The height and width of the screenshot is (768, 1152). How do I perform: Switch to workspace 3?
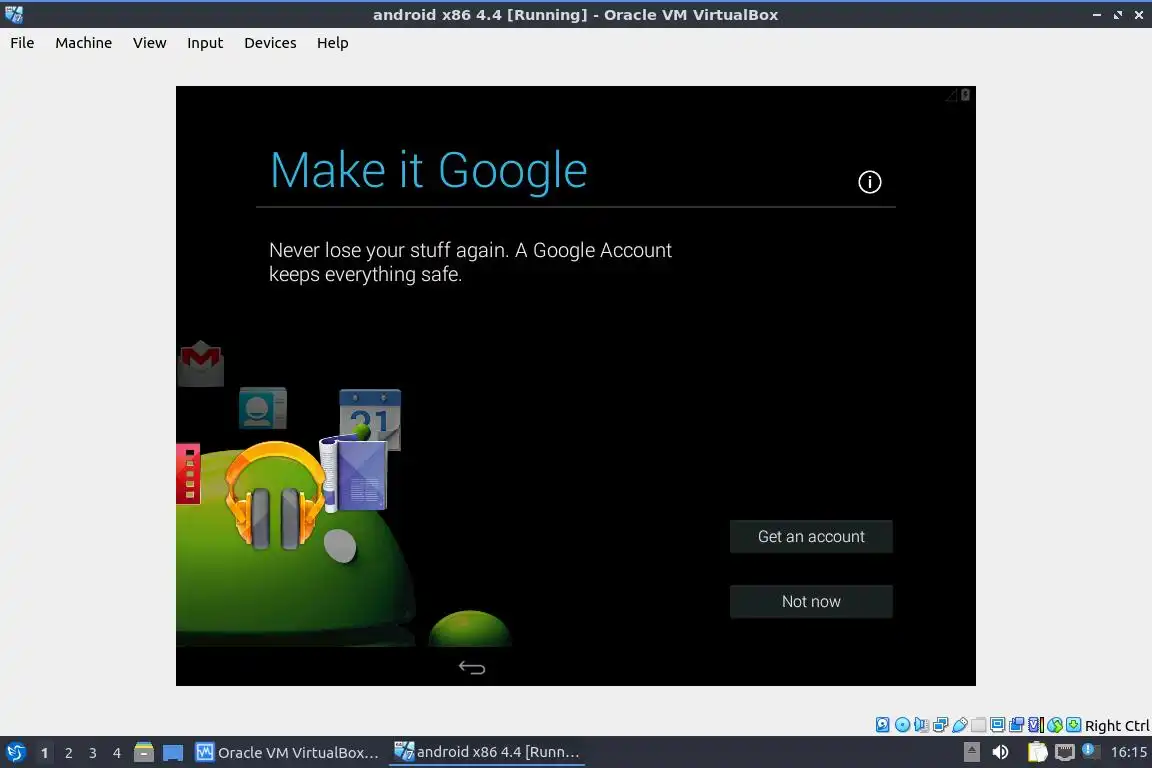(x=93, y=753)
